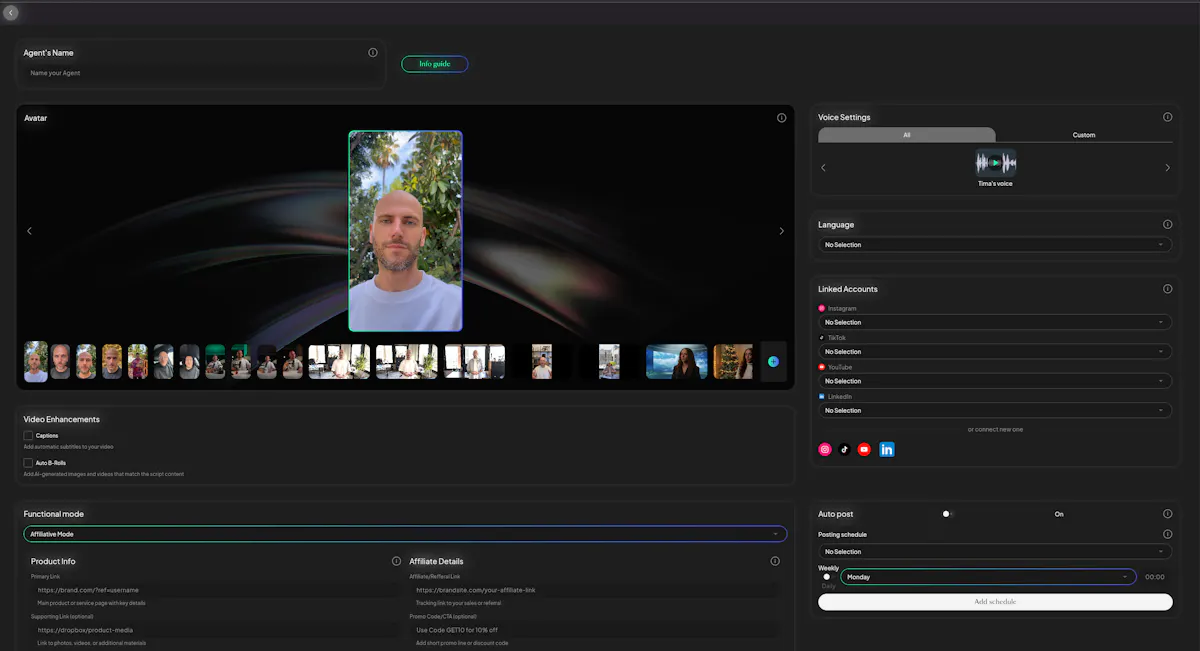
Task: Switch to the All voices tab
Action: point(907,135)
